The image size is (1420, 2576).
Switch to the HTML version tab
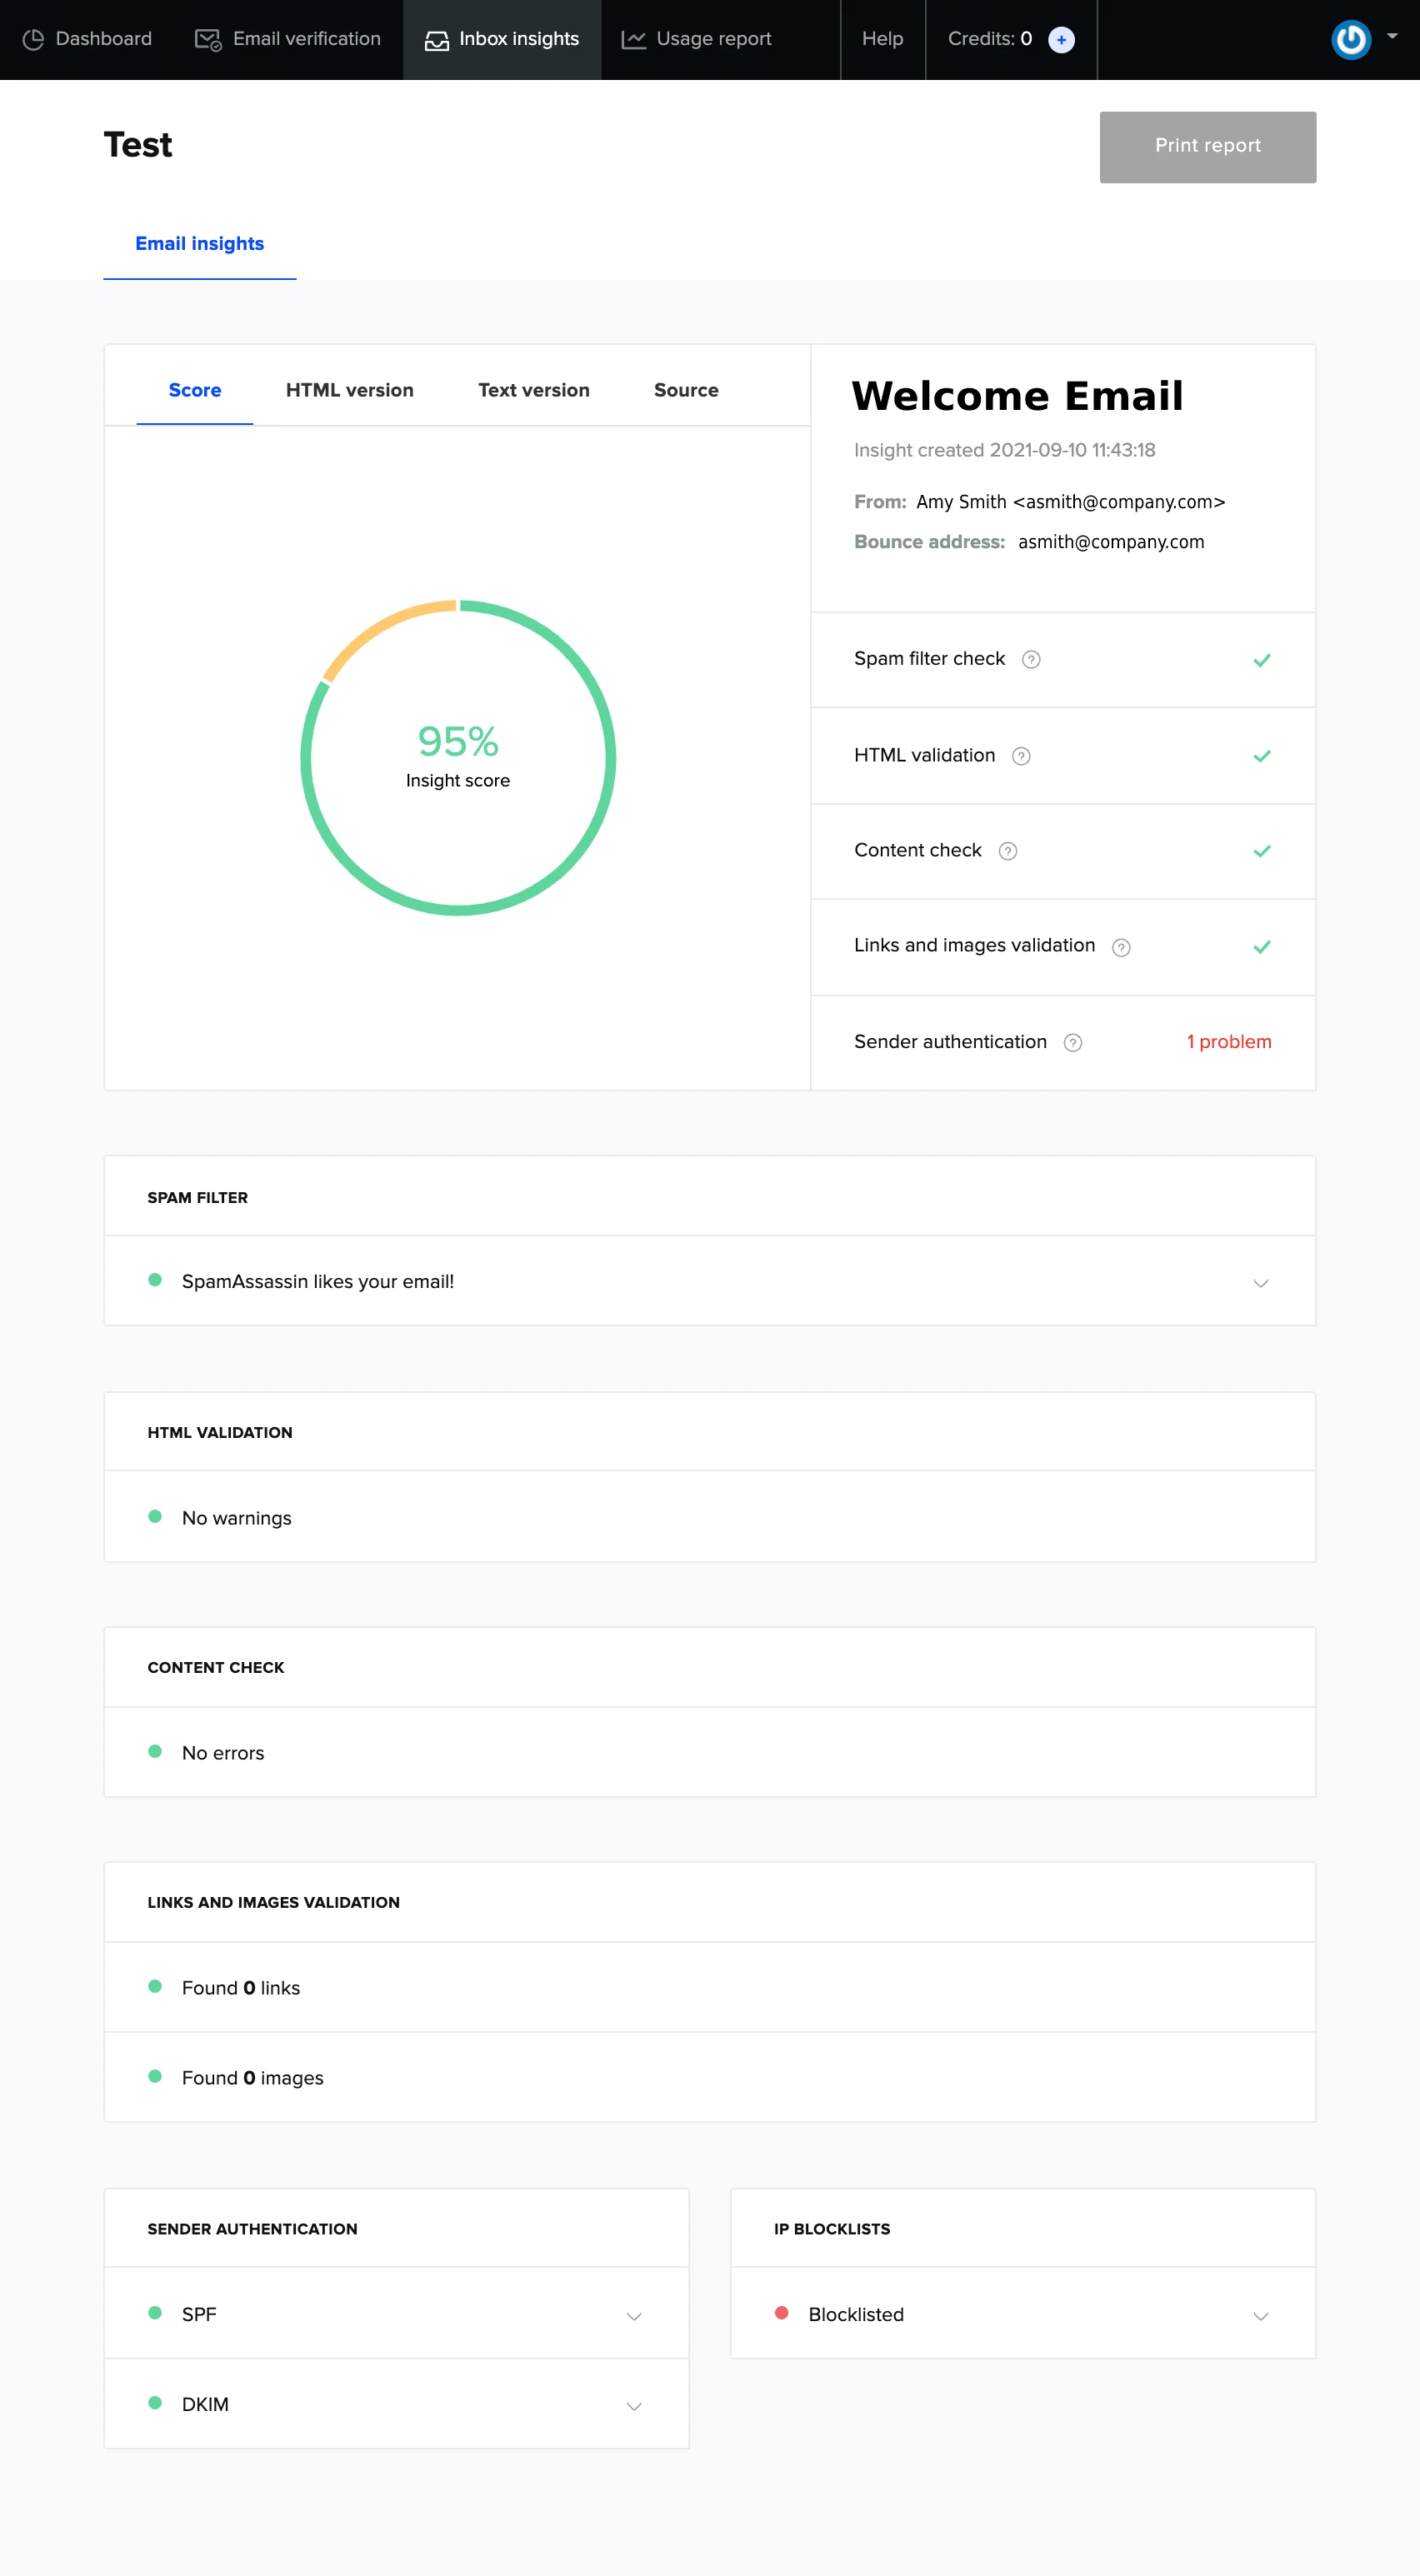(x=349, y=390)
